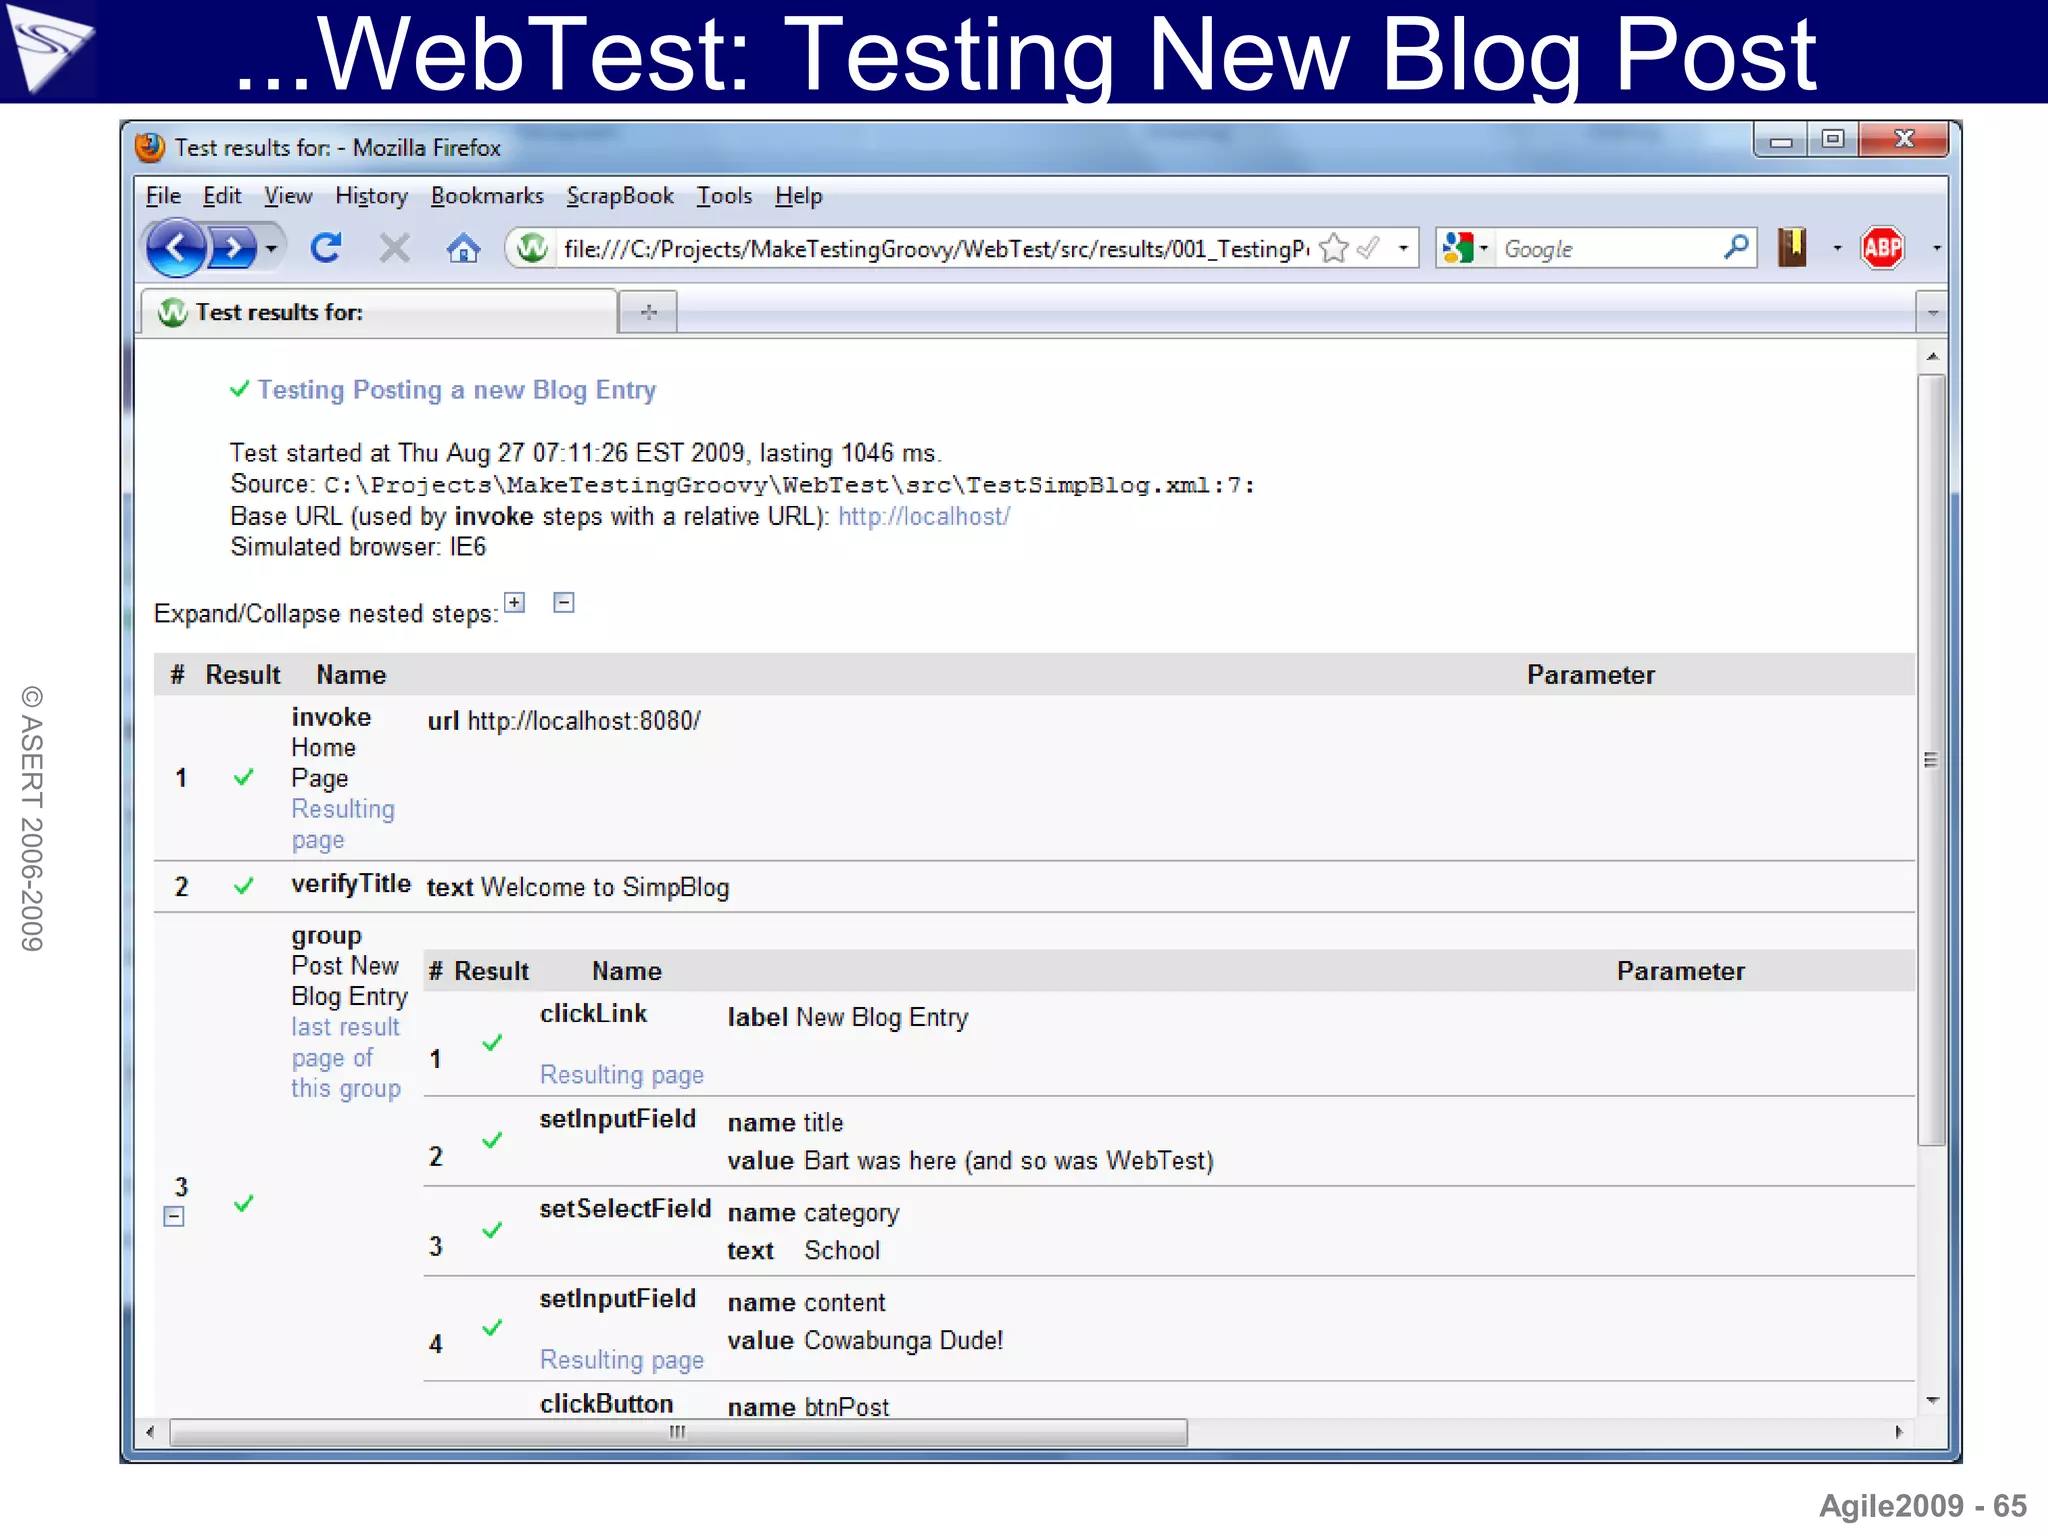
Task: Open the Adblock Plus dropdown arrow
Action: pyautogui.click(x=1936, y=248)
